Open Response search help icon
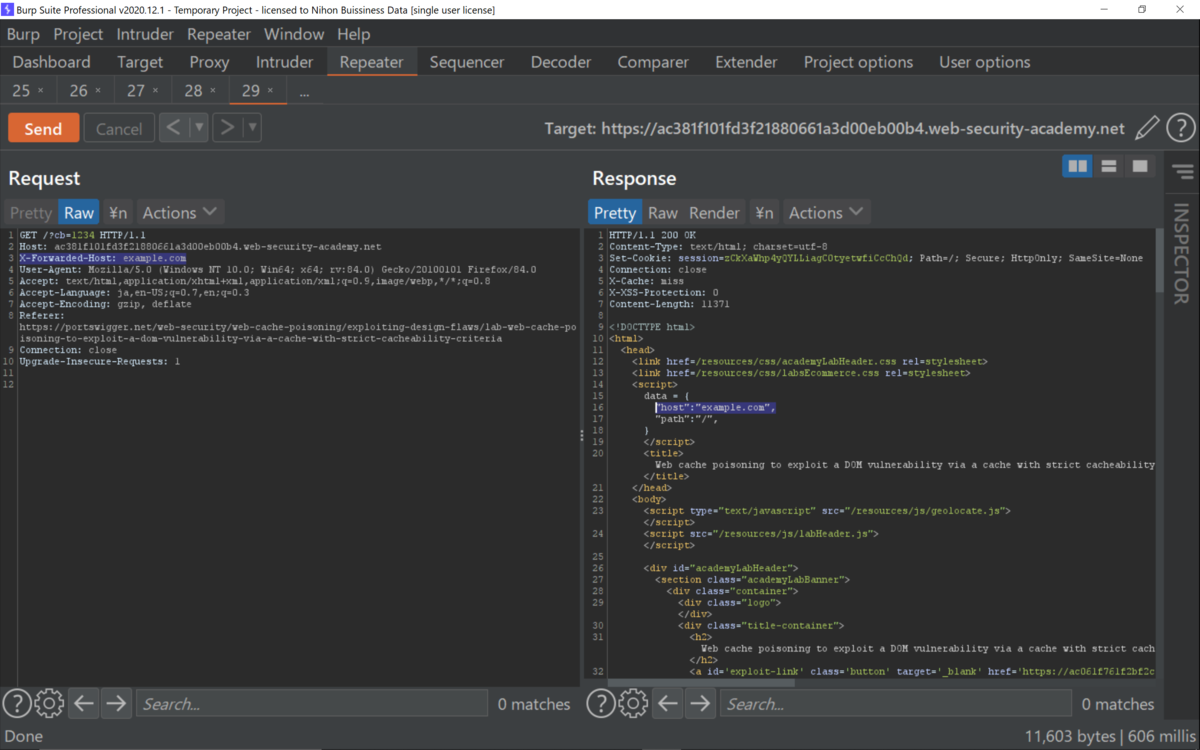Image resolution: width=1200 pixels, height=750 pixels. (x=600, y=704)
